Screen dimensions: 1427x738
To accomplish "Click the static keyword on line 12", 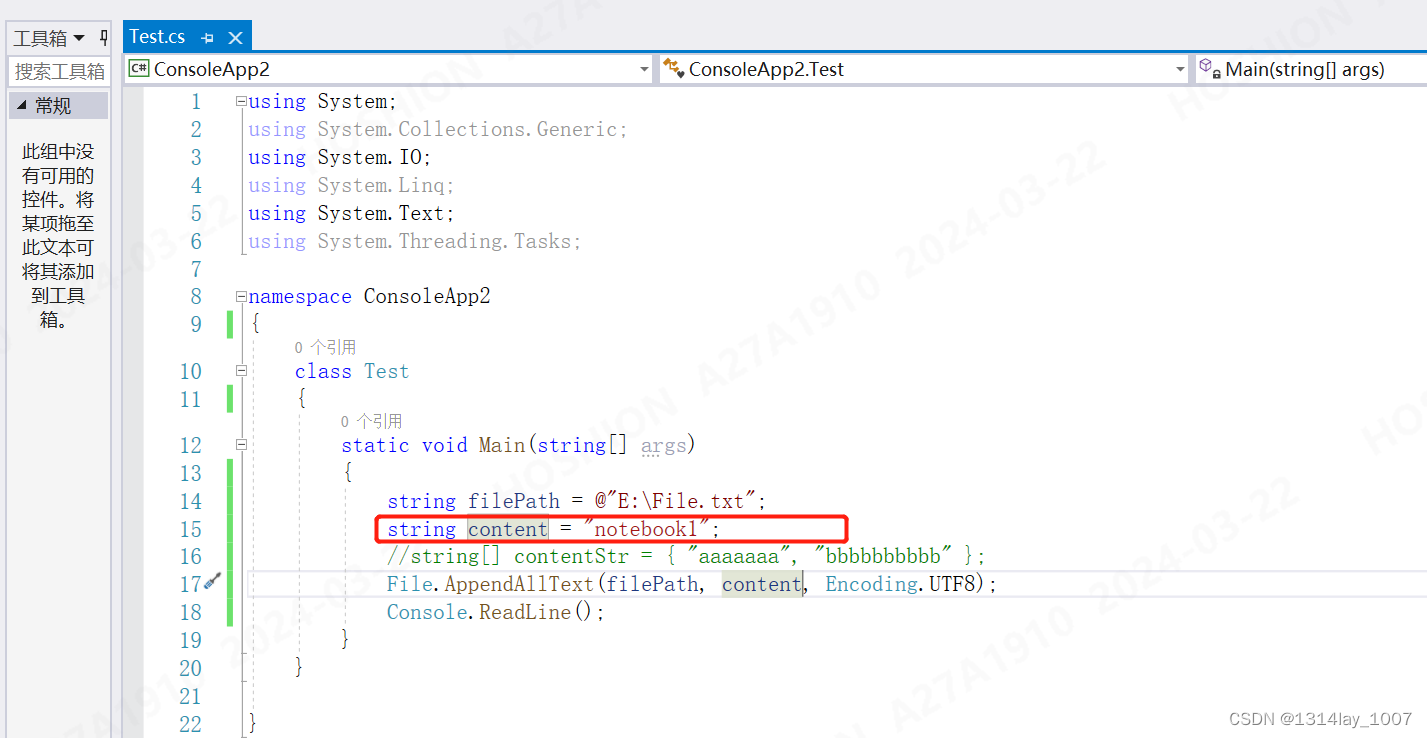I will point(375,445).
